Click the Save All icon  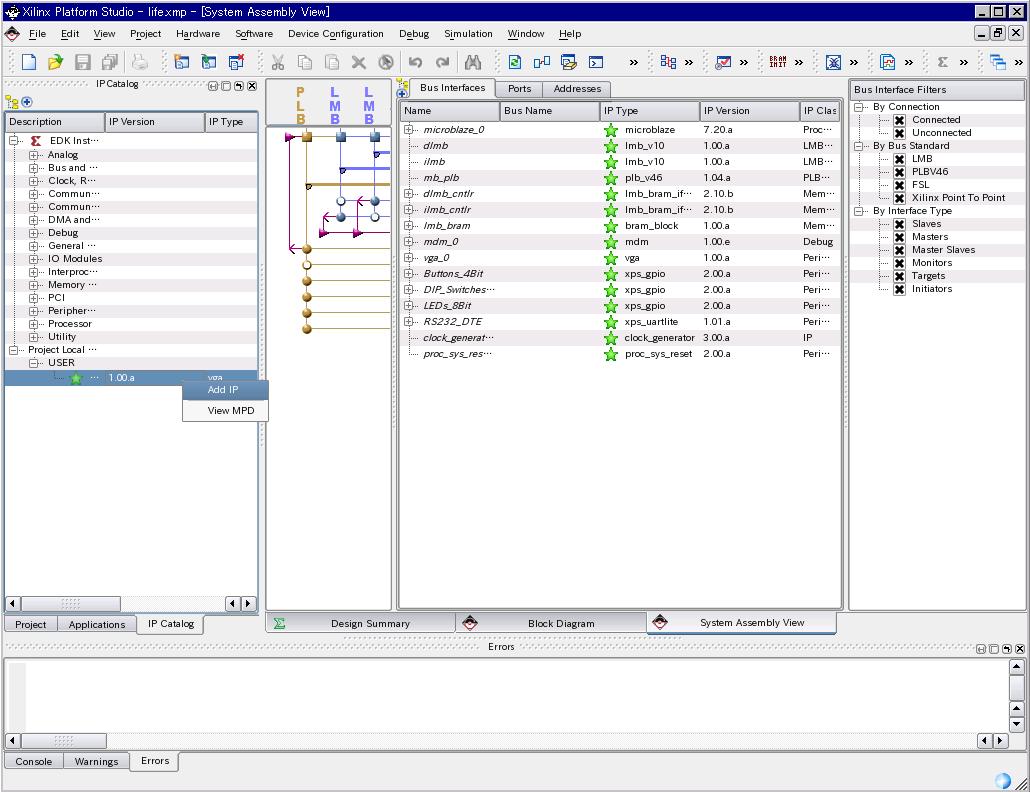pos(110,62)
